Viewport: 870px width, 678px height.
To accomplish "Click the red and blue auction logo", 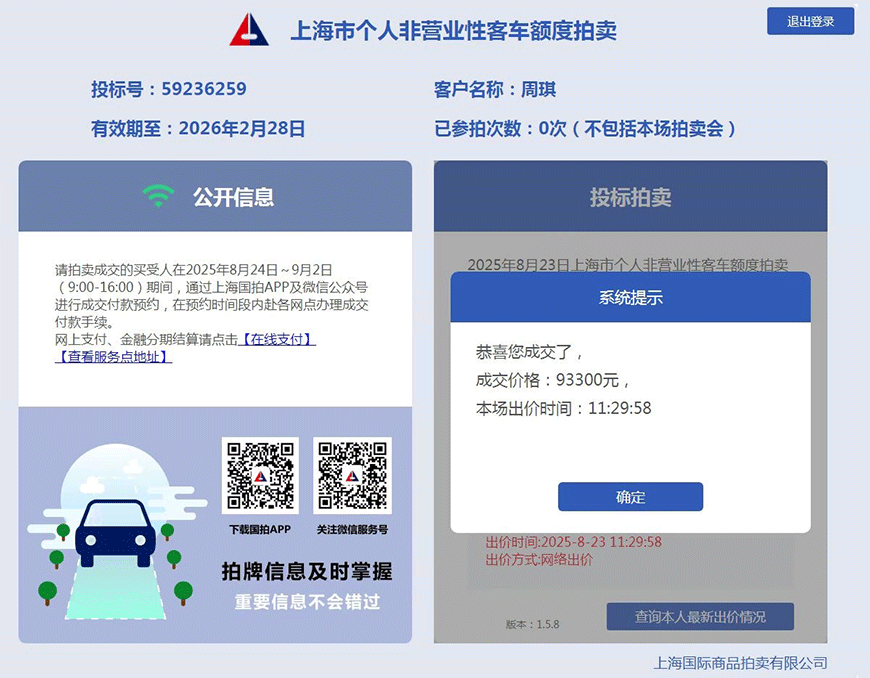I will (249, 30).
